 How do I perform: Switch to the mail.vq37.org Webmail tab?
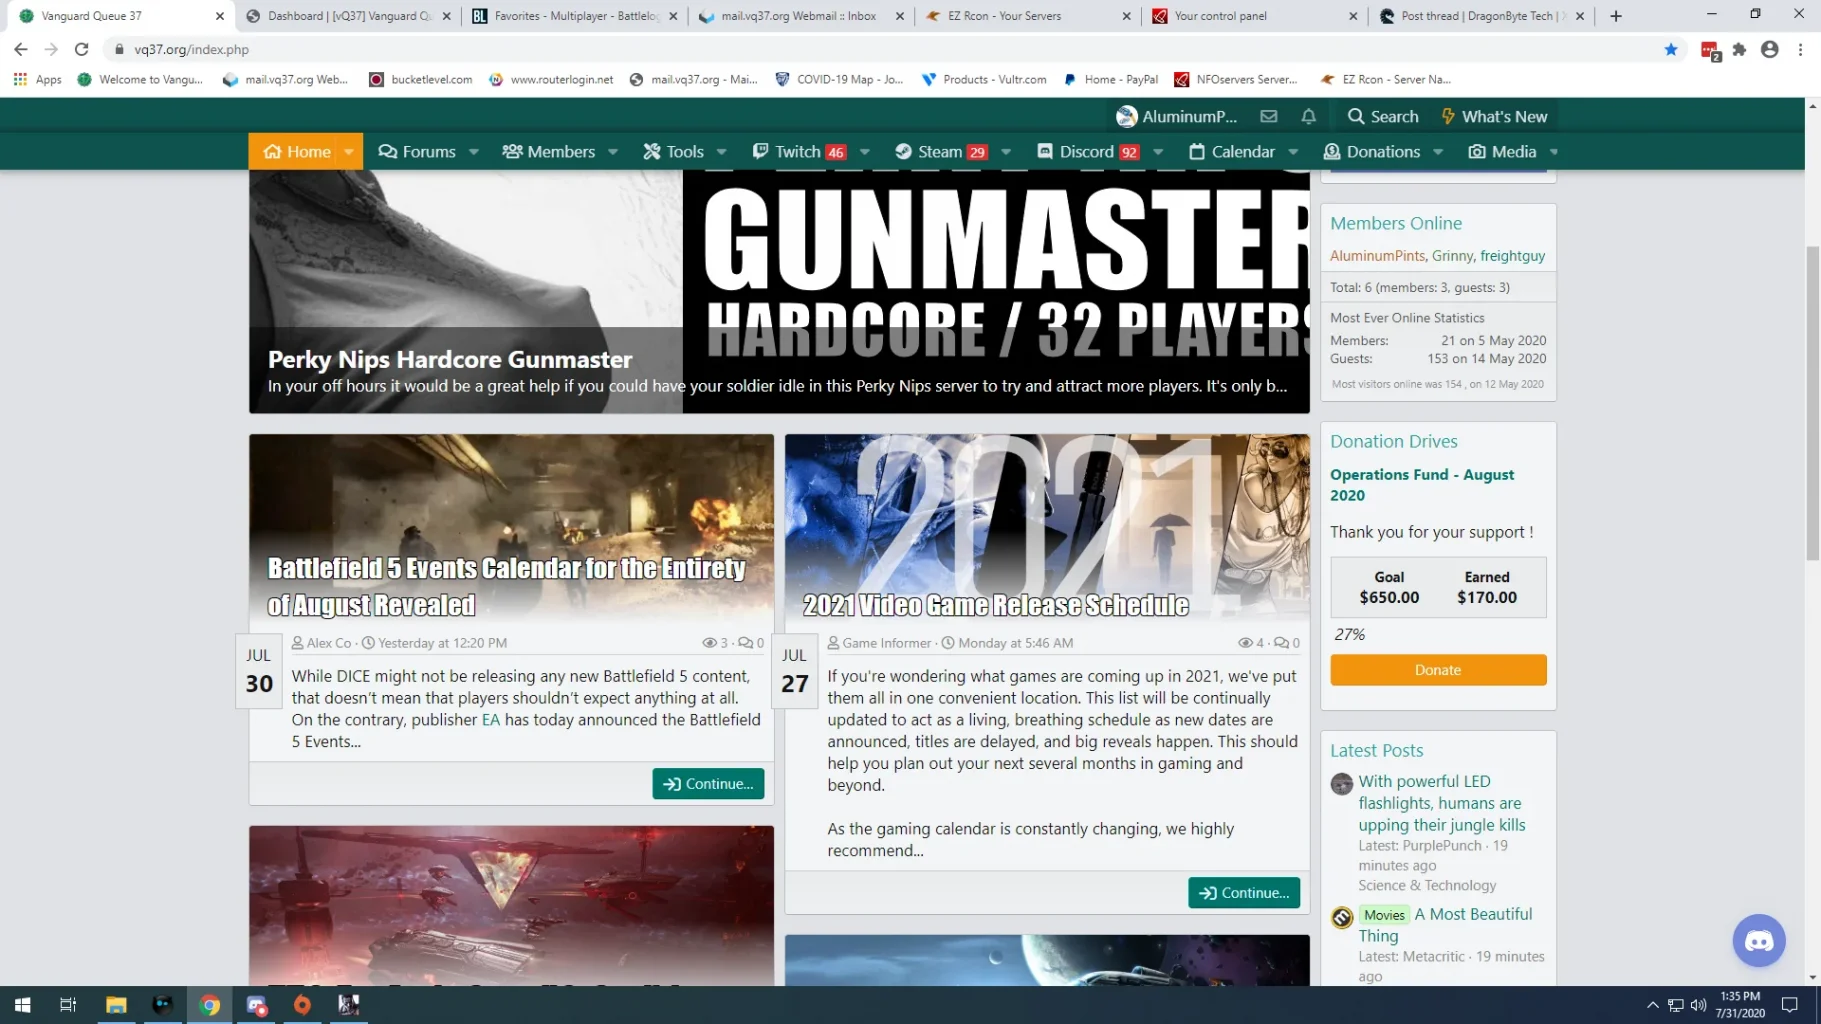pos(798,16)
